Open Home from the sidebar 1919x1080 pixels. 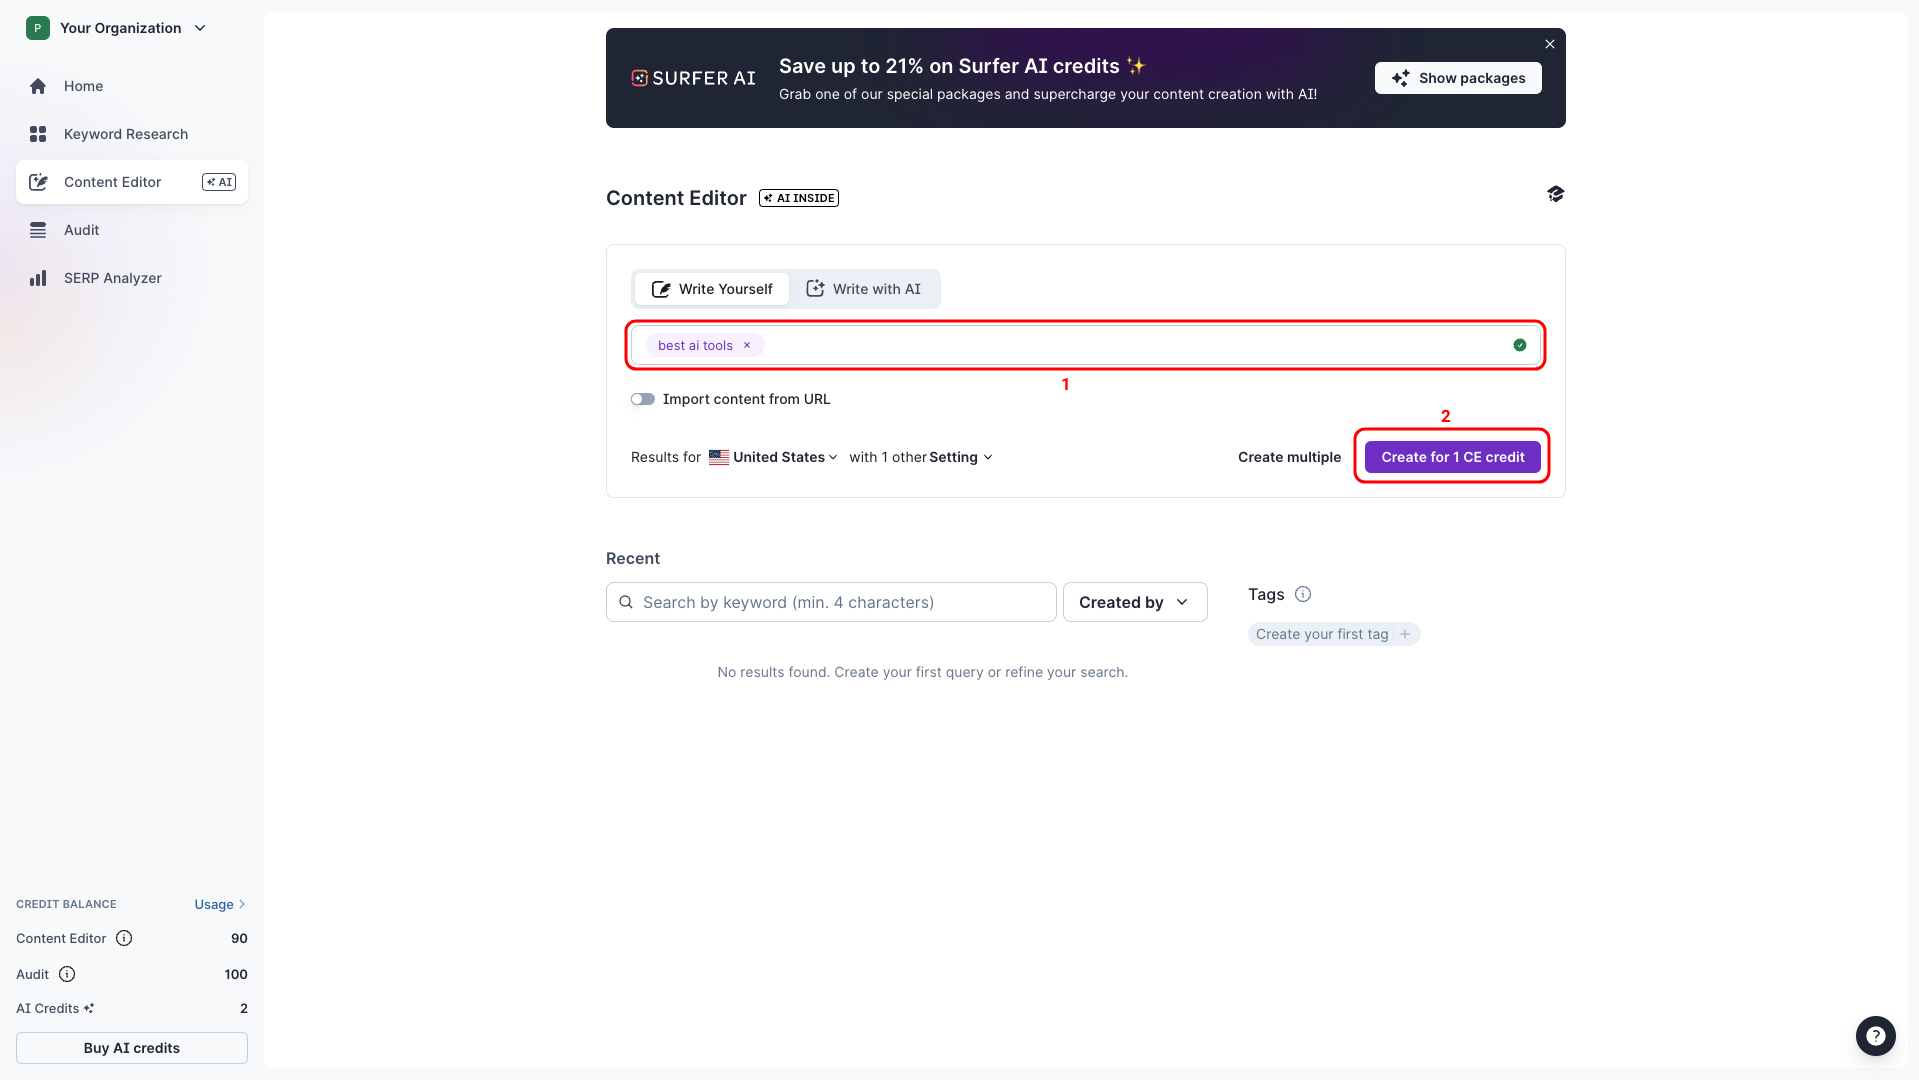click(x=83, y=86)
